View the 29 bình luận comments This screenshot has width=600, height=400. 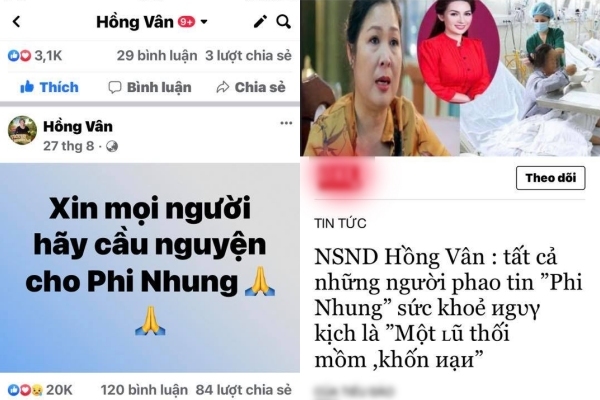pyautogui.click(x=157, y=56)
